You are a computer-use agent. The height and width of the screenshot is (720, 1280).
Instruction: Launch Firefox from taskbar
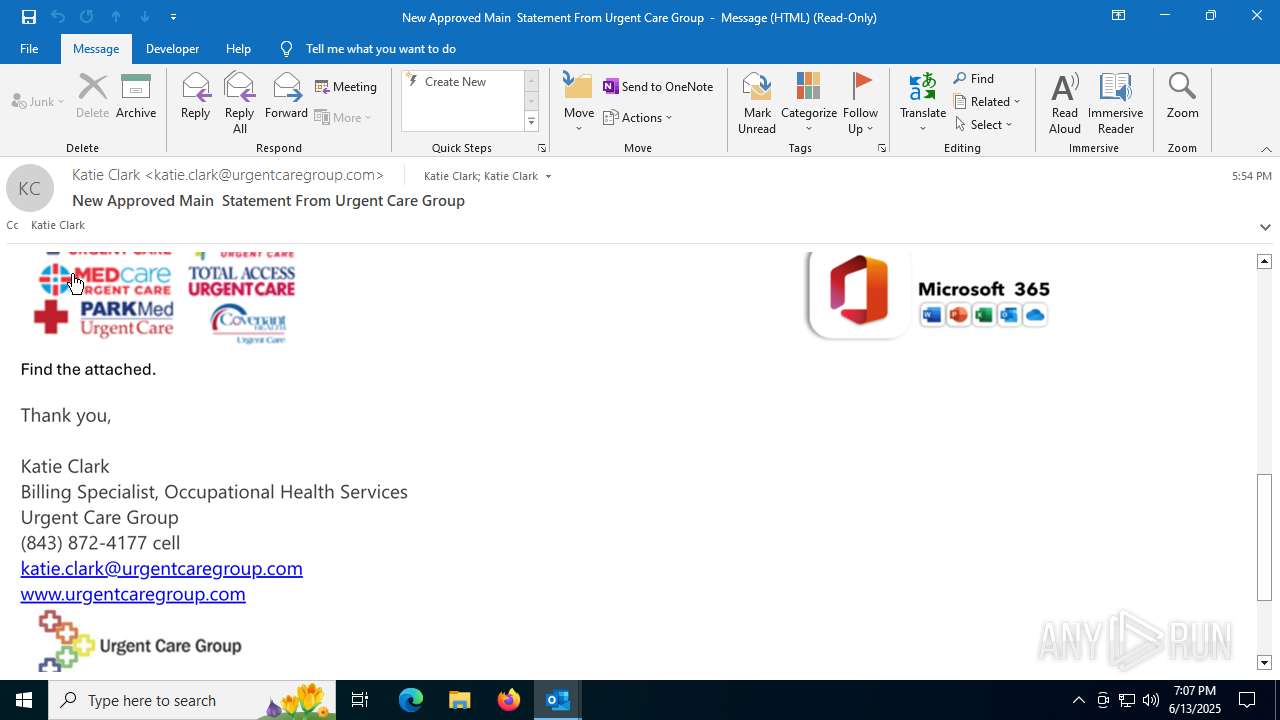pyautogui.click(x=508, y=700)
